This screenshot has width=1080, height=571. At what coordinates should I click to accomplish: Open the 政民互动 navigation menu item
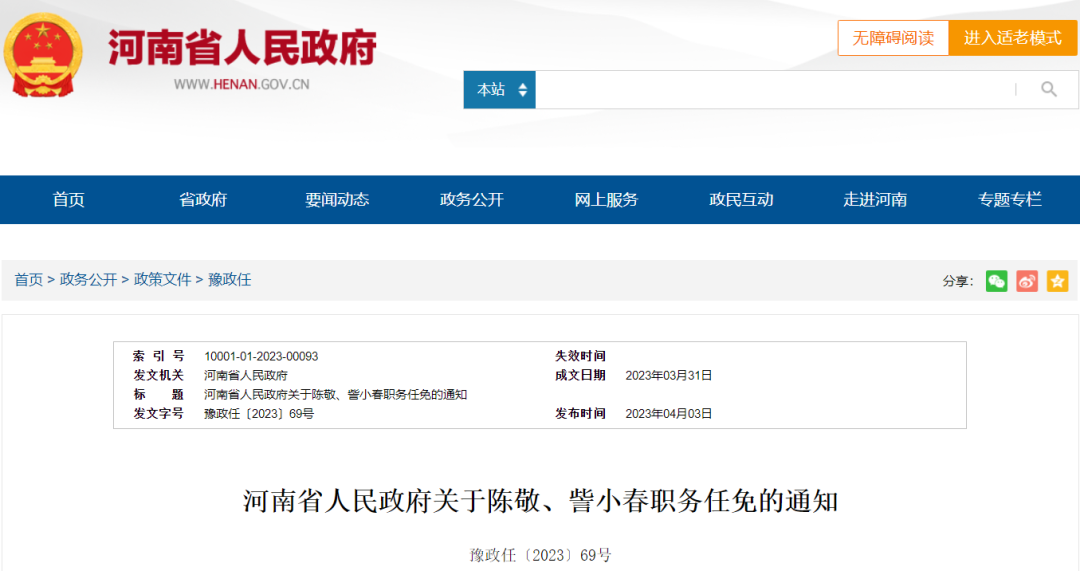pos(741,200)
